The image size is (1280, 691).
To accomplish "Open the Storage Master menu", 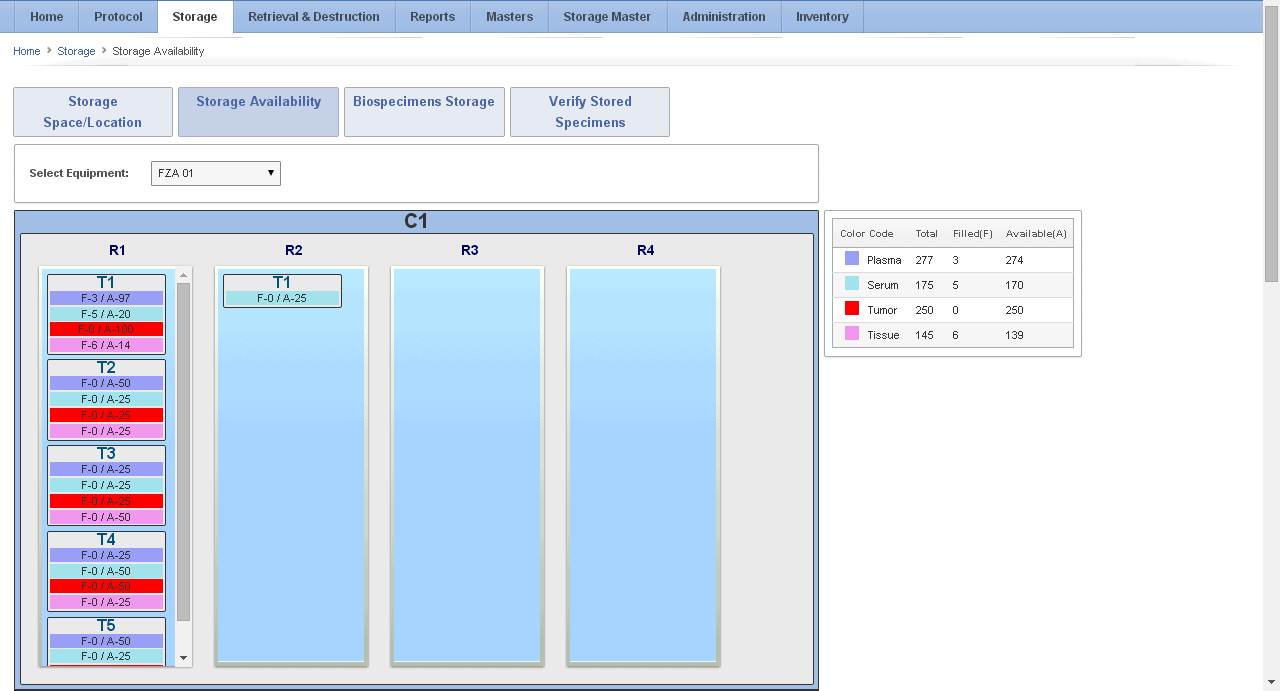I will pyautogui.click(x=607, y=17).
